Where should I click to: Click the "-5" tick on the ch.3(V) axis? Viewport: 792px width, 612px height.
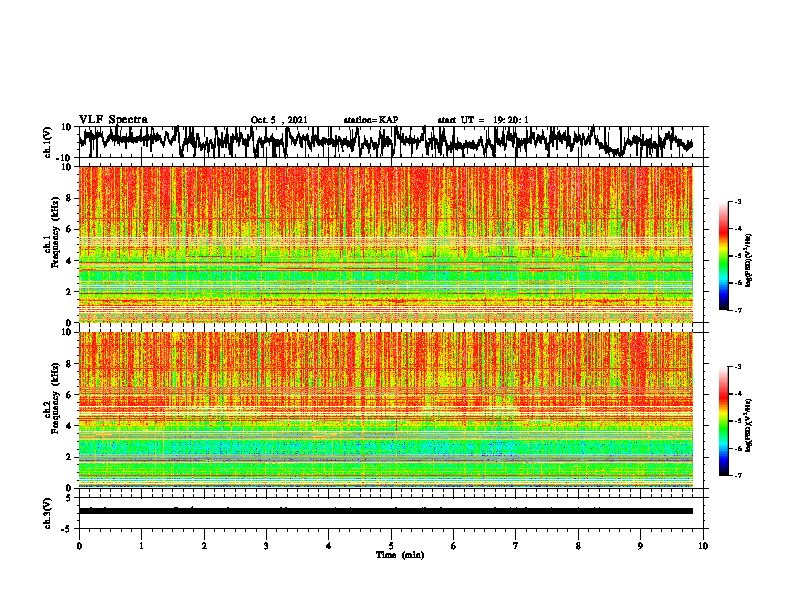[x=67, y=529]
